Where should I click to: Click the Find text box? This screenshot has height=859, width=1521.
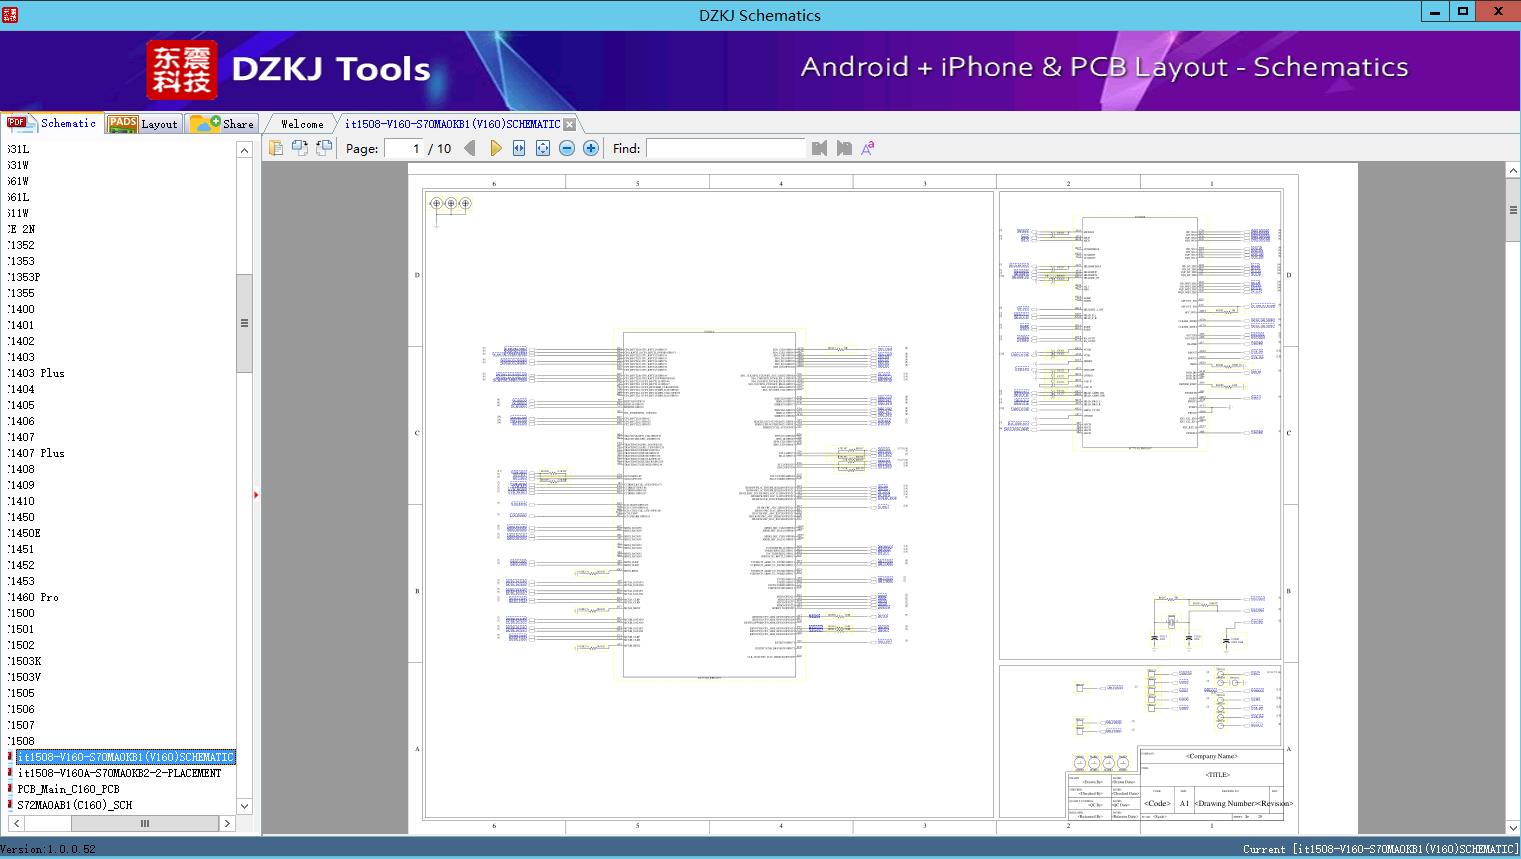[725, 148]
